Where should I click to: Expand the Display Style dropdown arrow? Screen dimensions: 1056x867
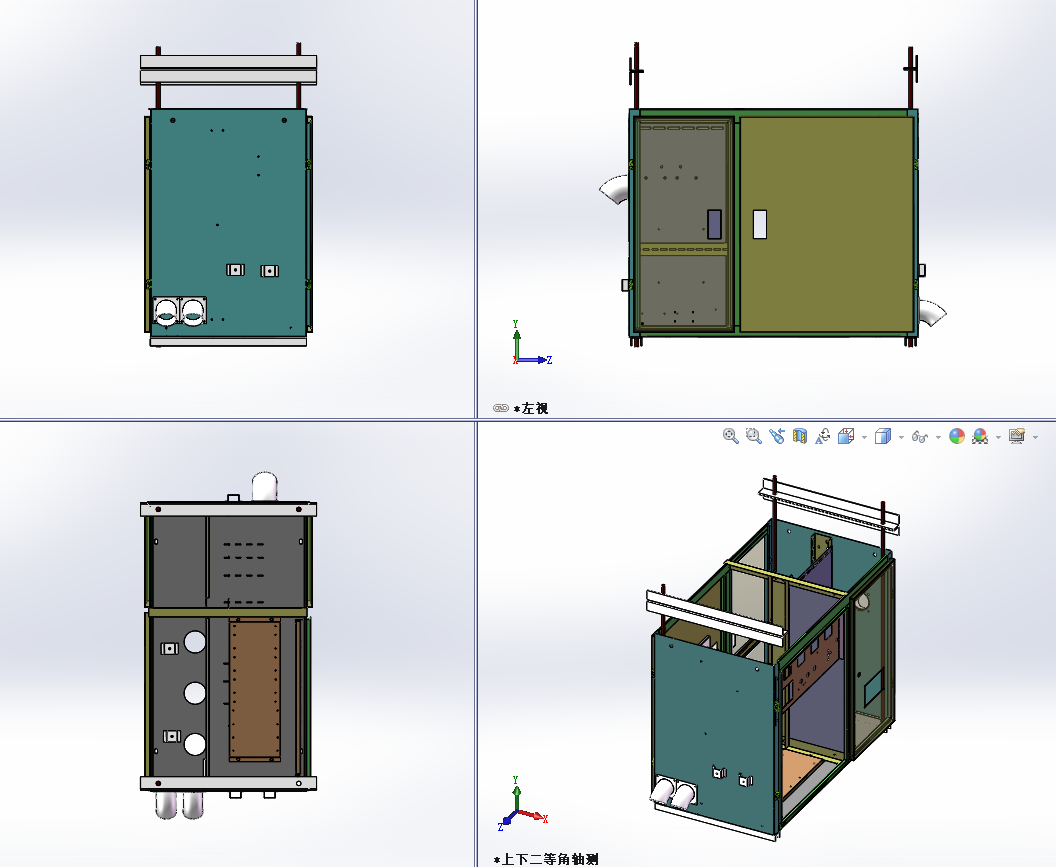click(x=901, y=437)
